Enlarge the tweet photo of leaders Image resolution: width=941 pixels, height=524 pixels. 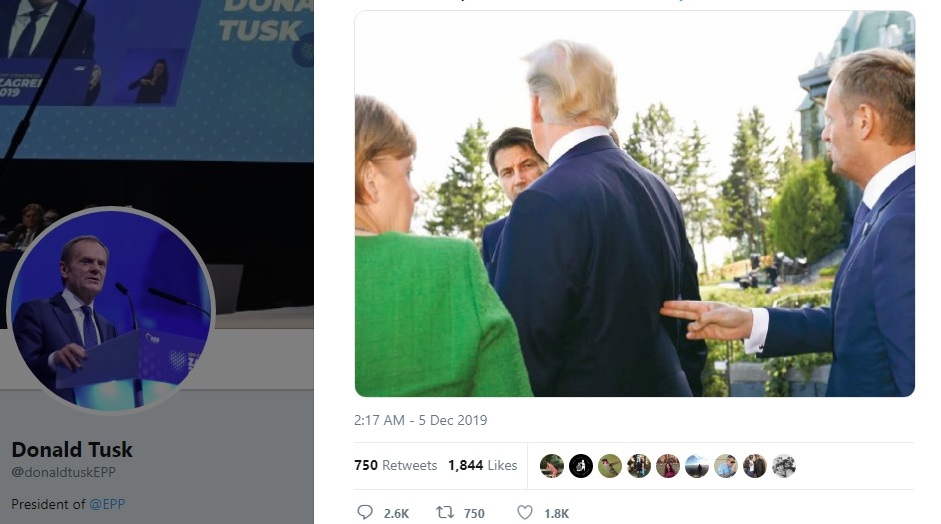(634, 203)
